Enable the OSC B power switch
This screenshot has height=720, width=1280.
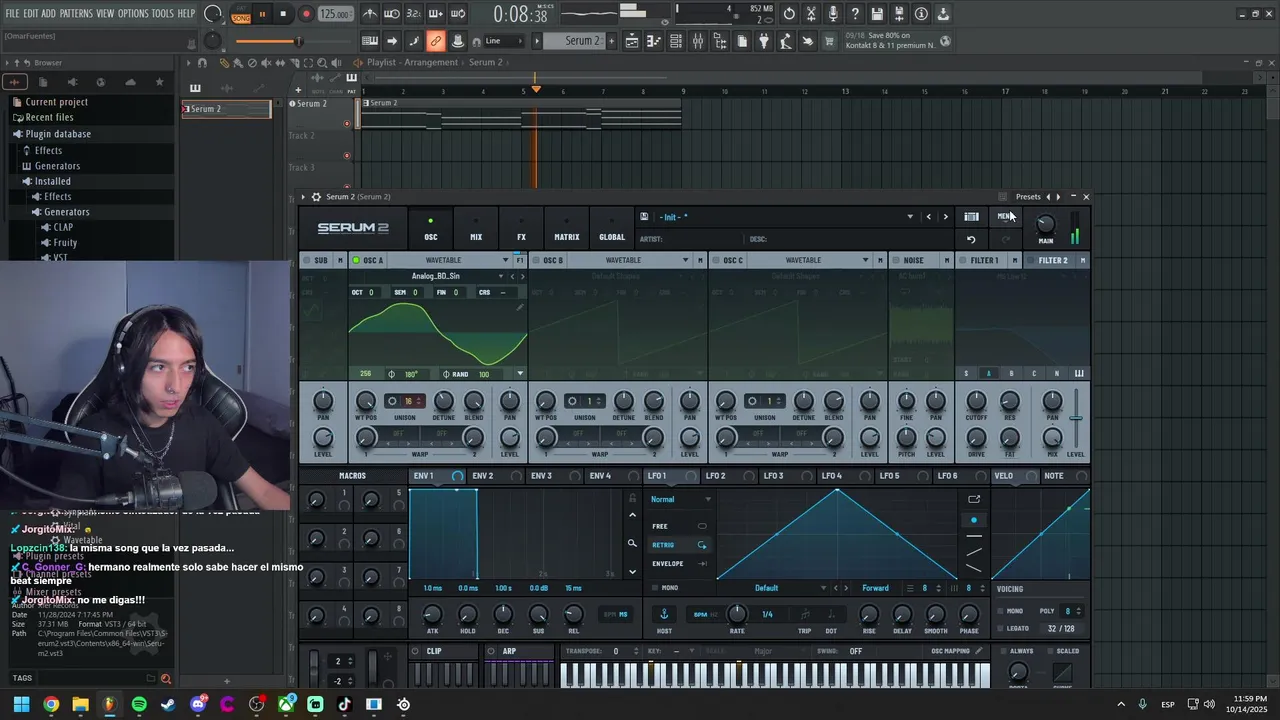tap(534, 260)
